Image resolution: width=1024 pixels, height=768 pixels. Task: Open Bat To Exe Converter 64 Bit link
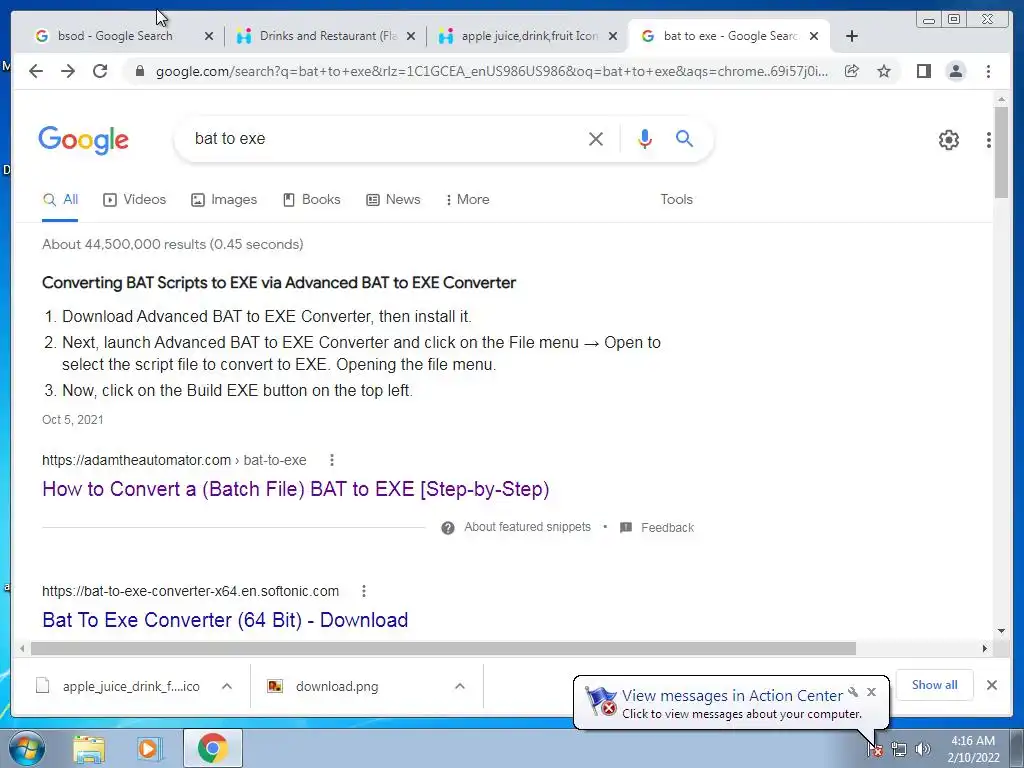click(225, 620)
